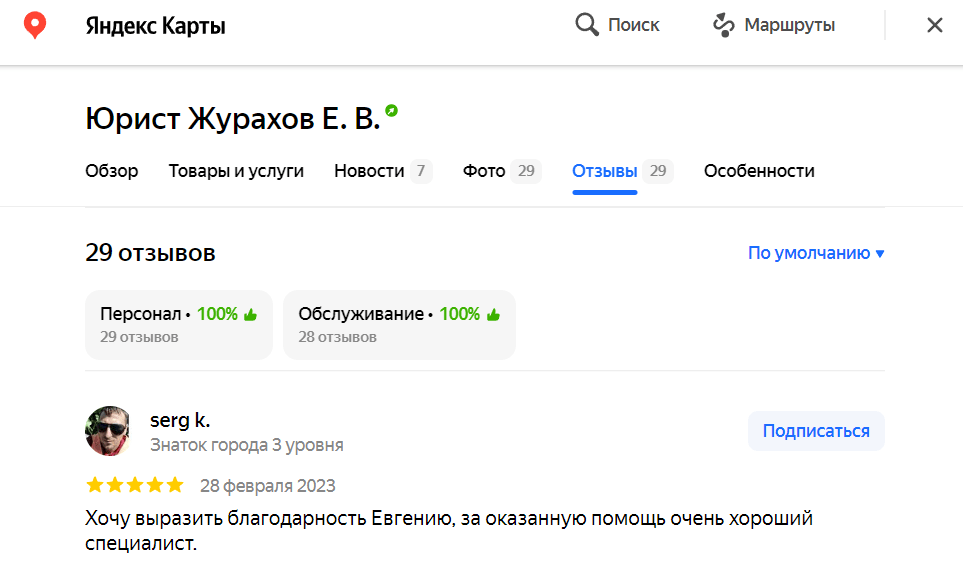
Task: Click Подписаться to follow serg k.
Action: click(816, 431)
